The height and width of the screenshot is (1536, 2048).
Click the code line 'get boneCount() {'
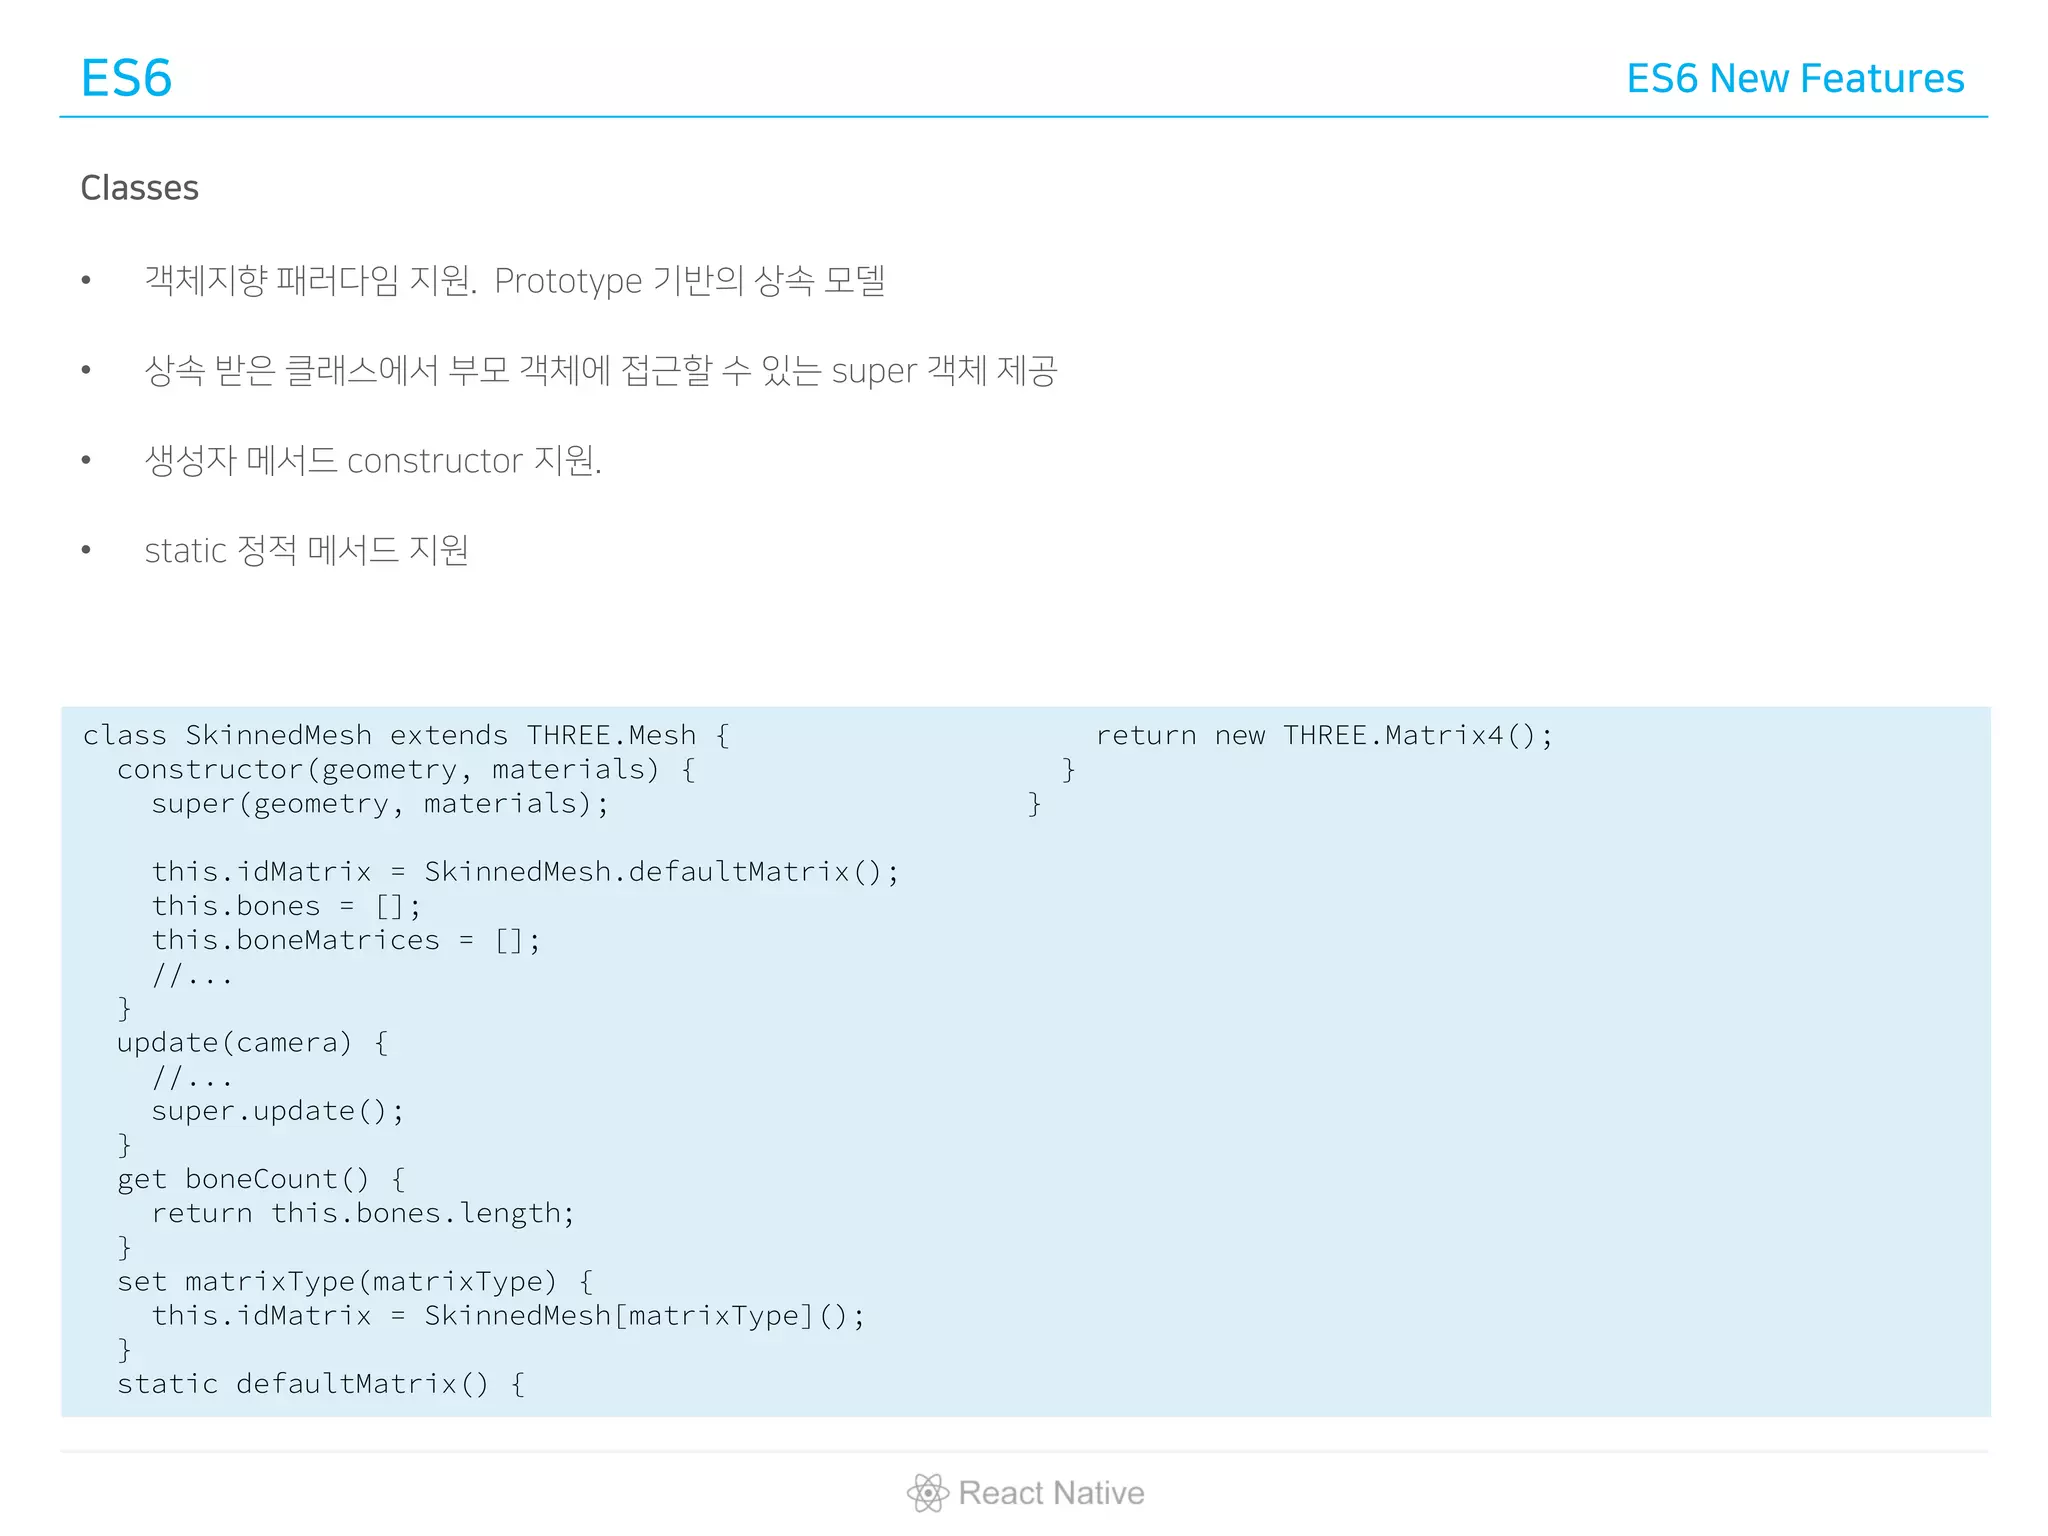[261, 1179]
